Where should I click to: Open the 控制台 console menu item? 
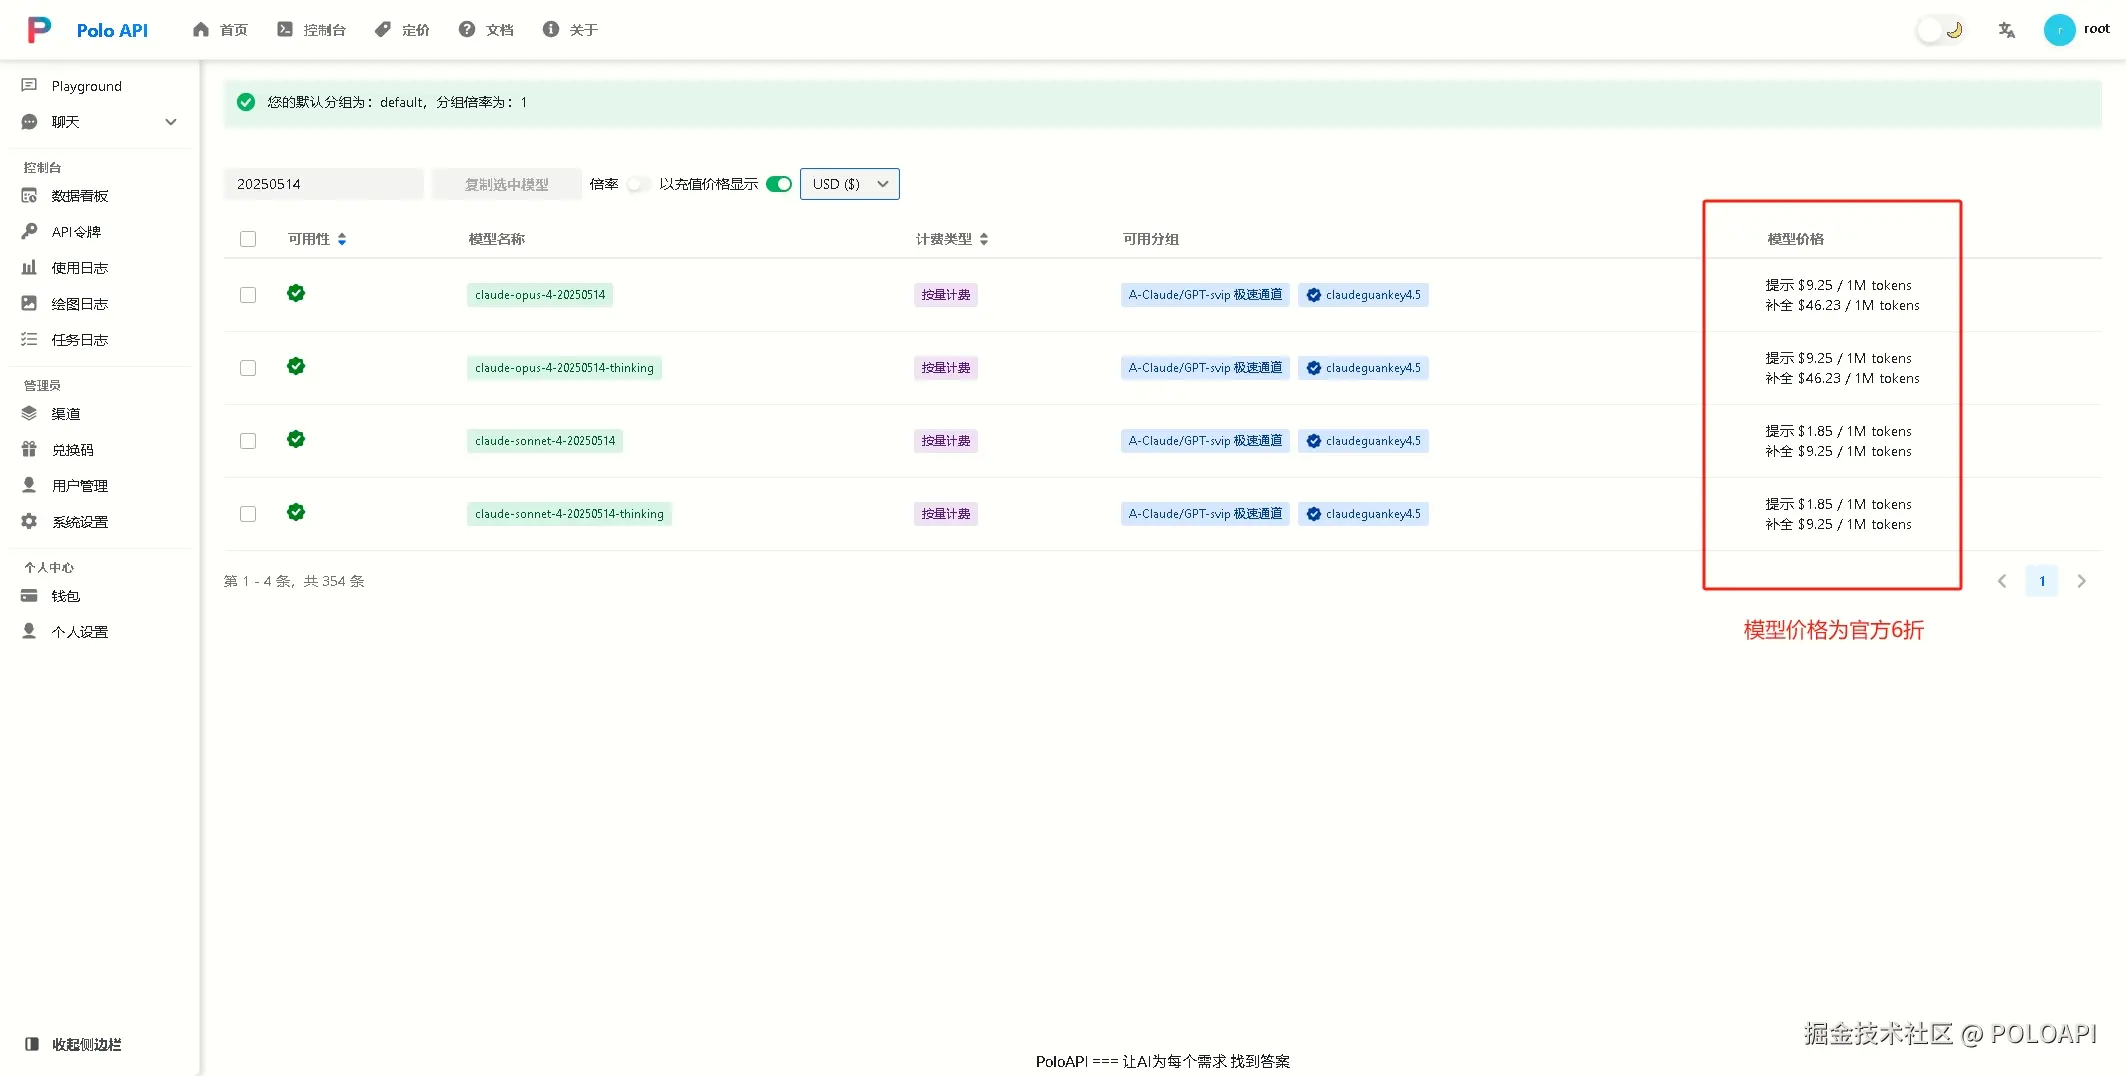click(x=311, y=30)
